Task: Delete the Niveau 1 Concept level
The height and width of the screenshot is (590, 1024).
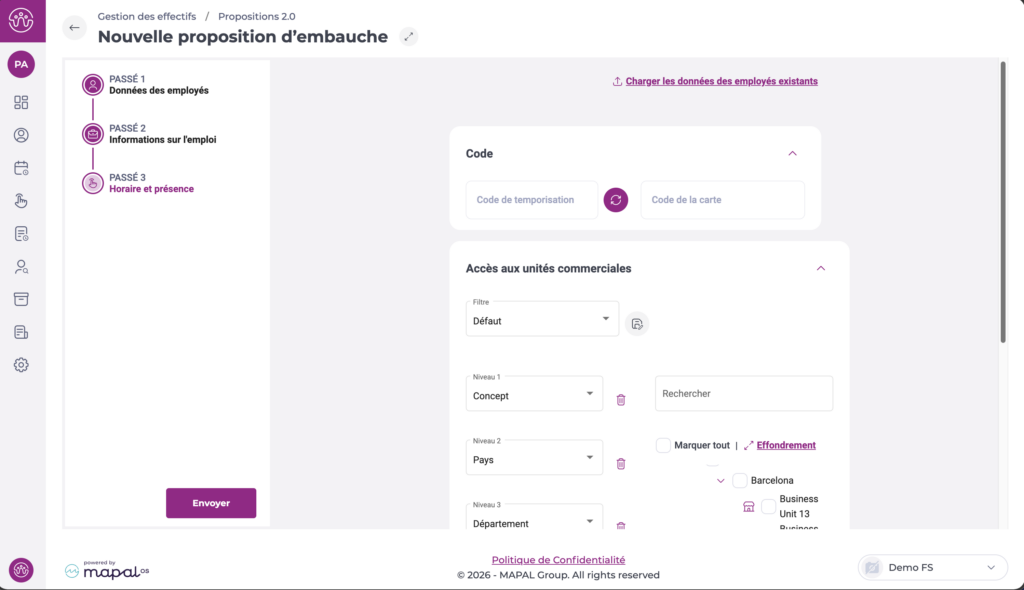Action: click(x=621, y=400)
